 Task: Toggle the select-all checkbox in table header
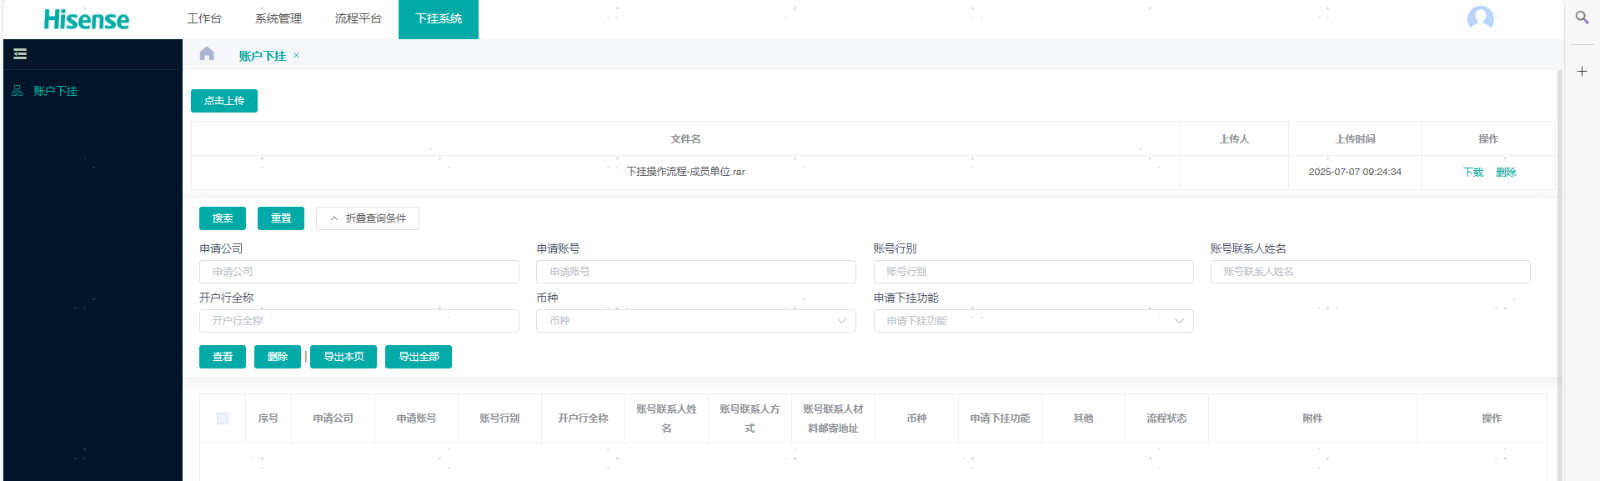coord(222,418)
